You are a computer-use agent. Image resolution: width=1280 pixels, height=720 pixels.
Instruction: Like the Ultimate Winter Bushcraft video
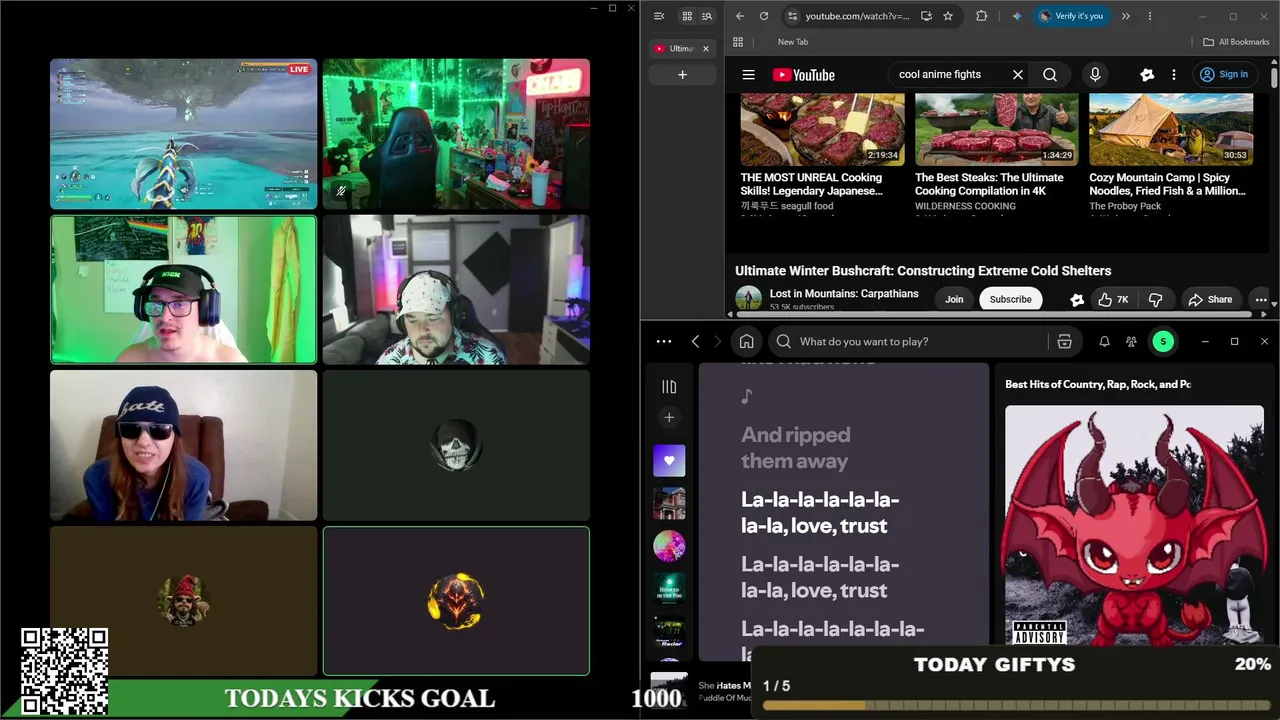(1112, 299)
